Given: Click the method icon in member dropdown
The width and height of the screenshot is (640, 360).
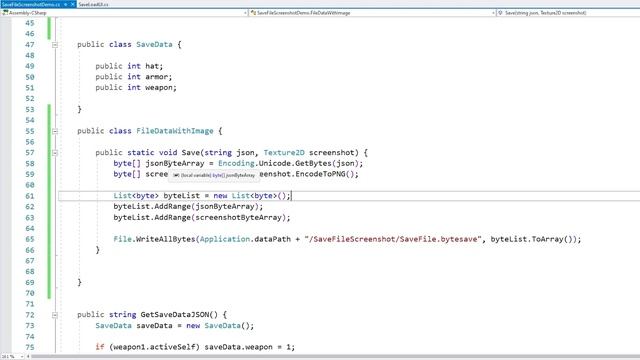Looking at the screenshot, I should pyautogui.click(x=500, y=13).
